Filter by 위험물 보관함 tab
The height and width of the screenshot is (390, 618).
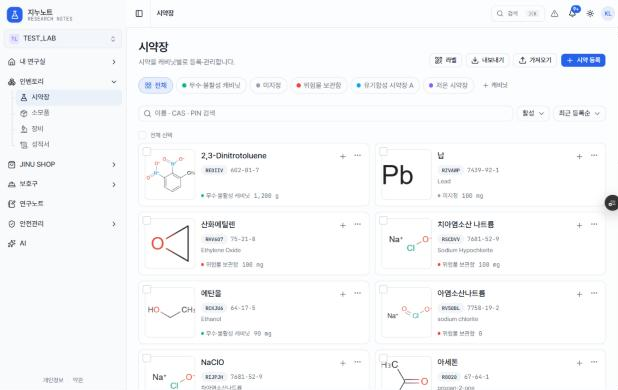pyautogui.click(x=318, y=85)
